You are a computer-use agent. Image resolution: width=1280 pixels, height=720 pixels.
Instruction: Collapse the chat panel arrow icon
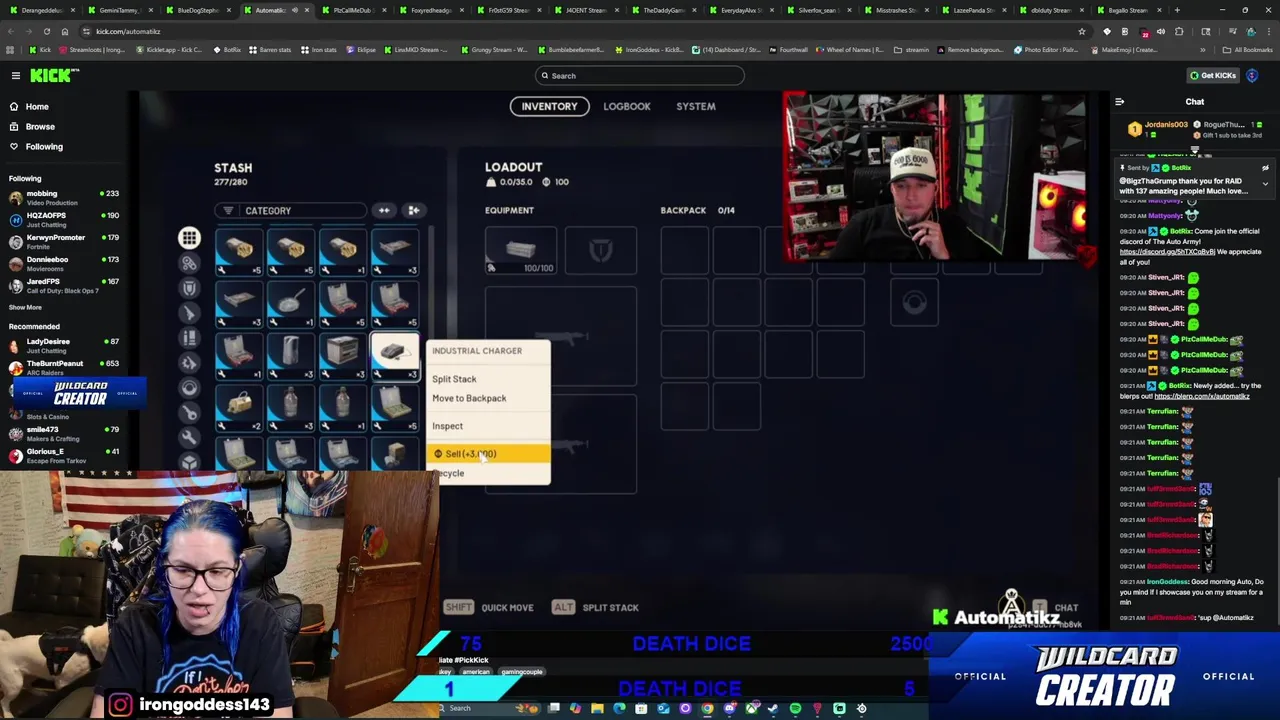coord(1119,102)
